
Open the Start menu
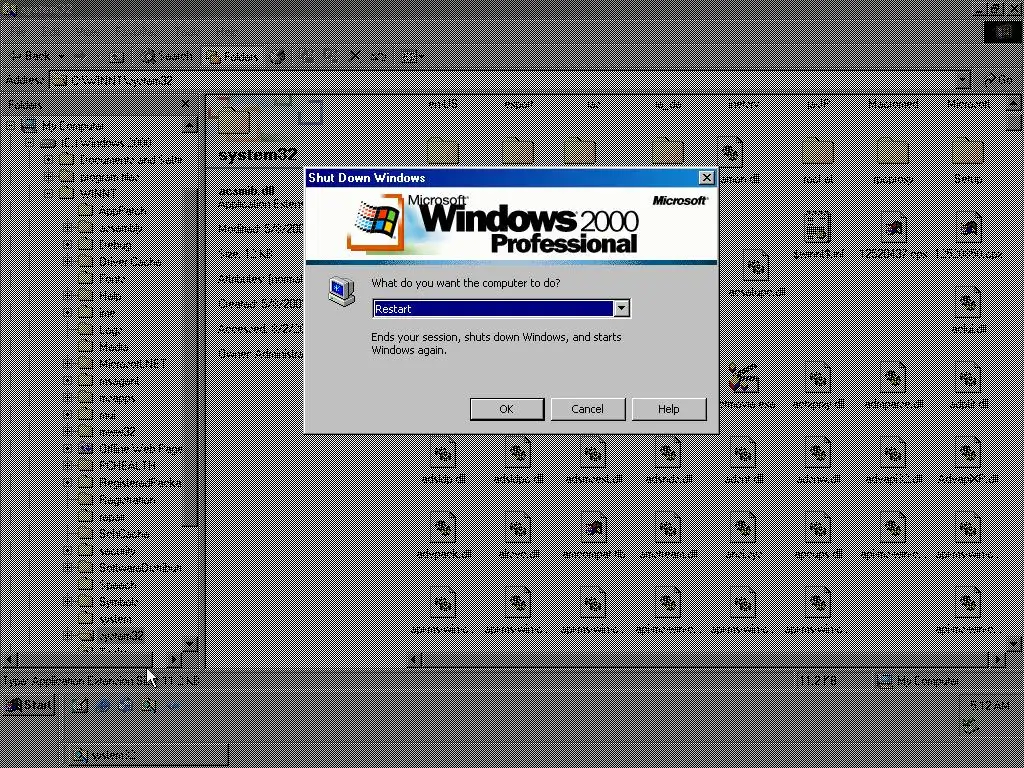point(29,705)
